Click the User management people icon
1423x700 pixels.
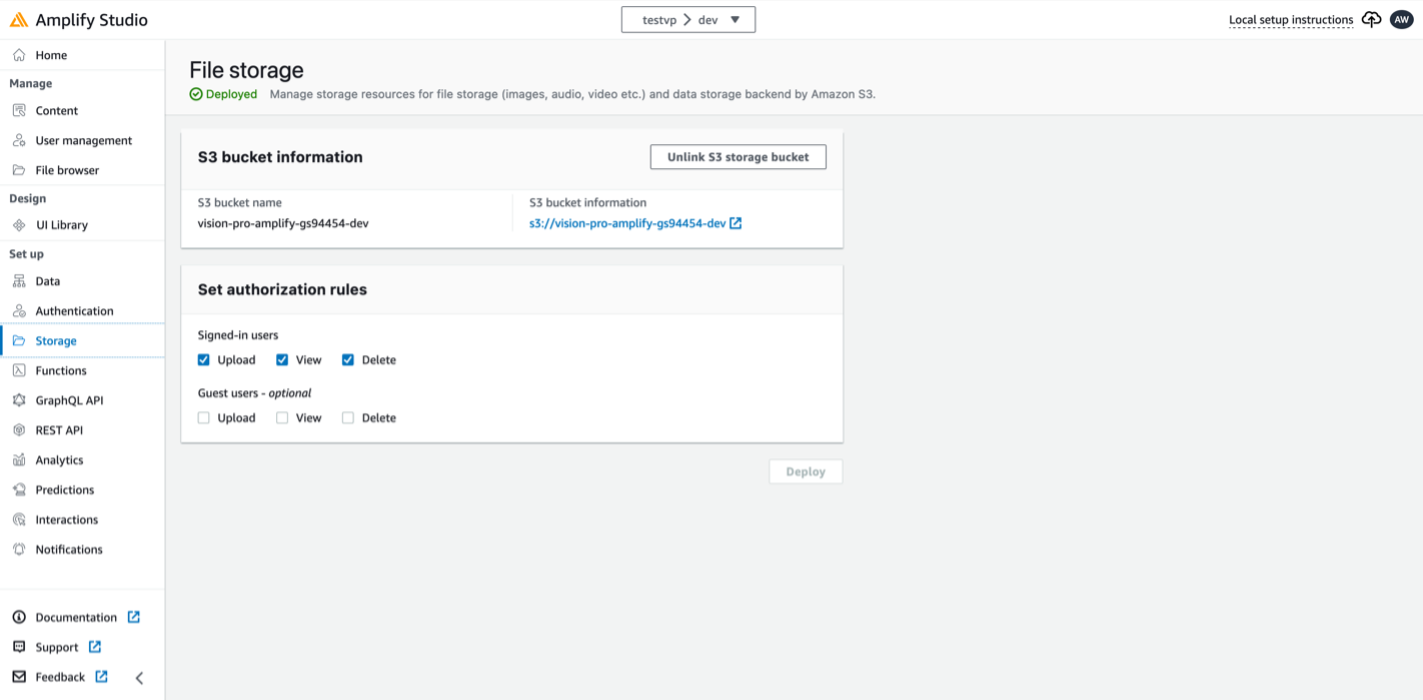click(19, 141)
